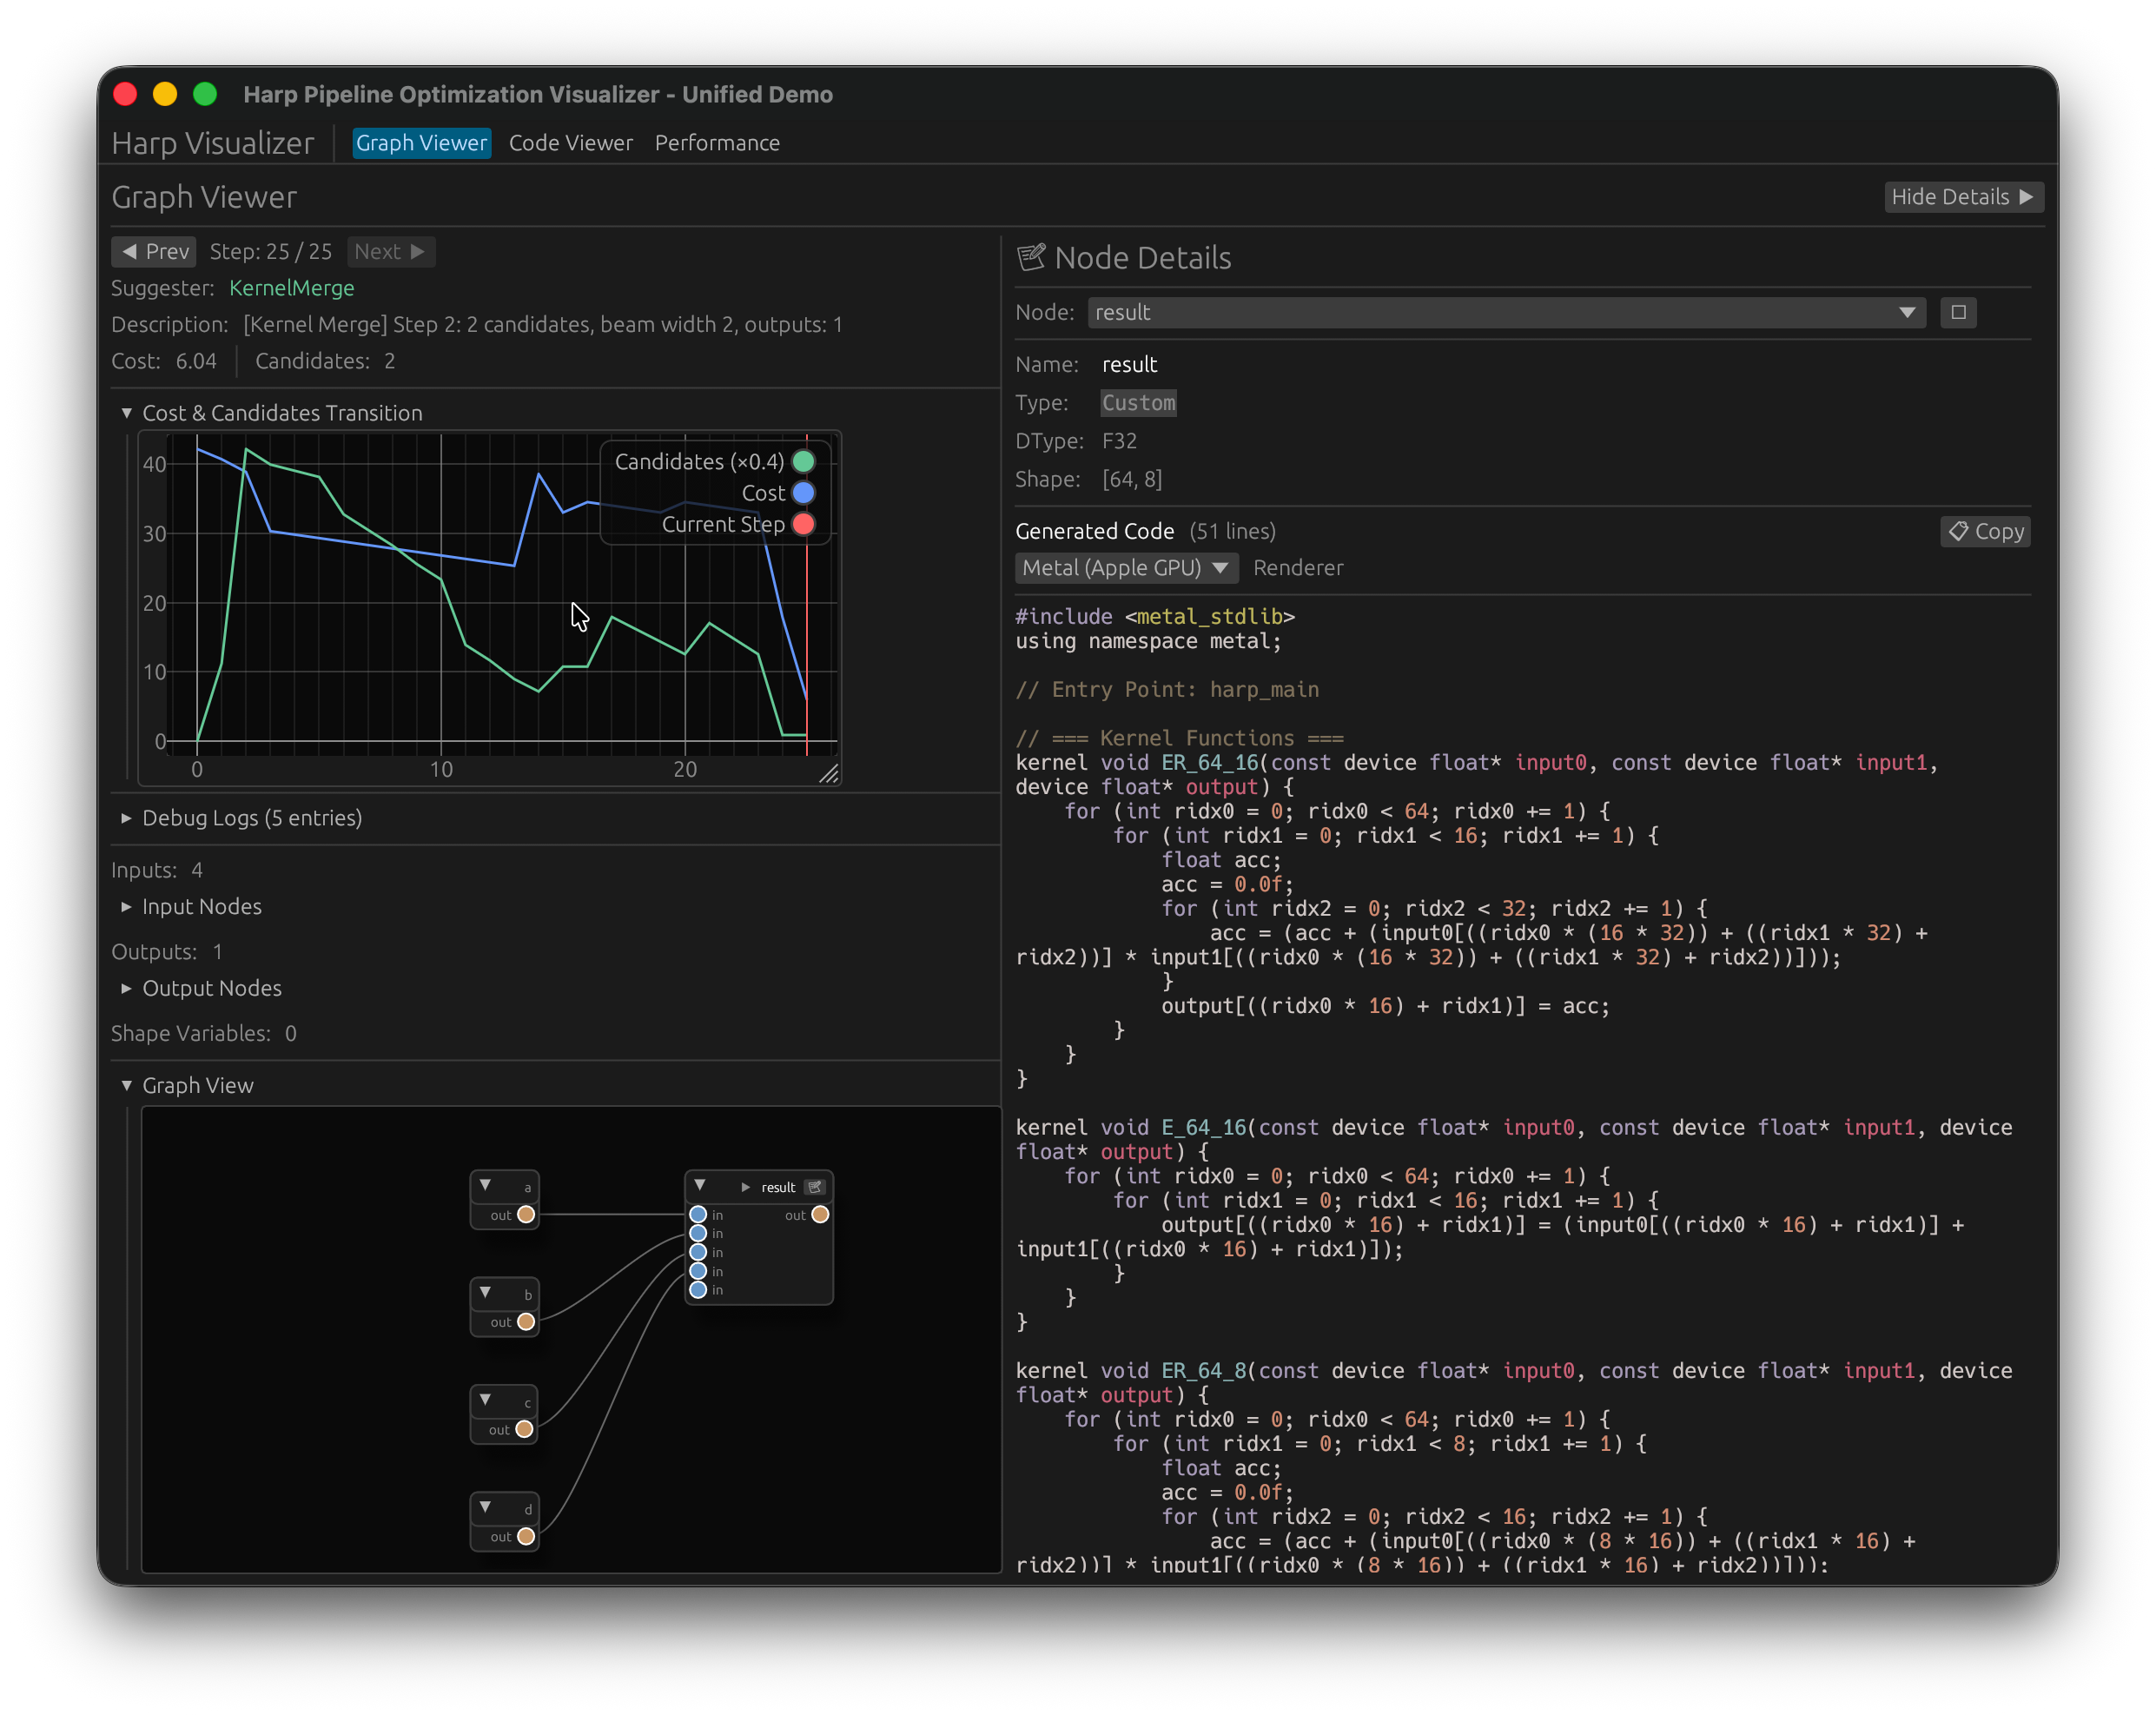2156x1715 pixels.
Task: Click node a's orange output pin
Action: (x=526, y=1215)
